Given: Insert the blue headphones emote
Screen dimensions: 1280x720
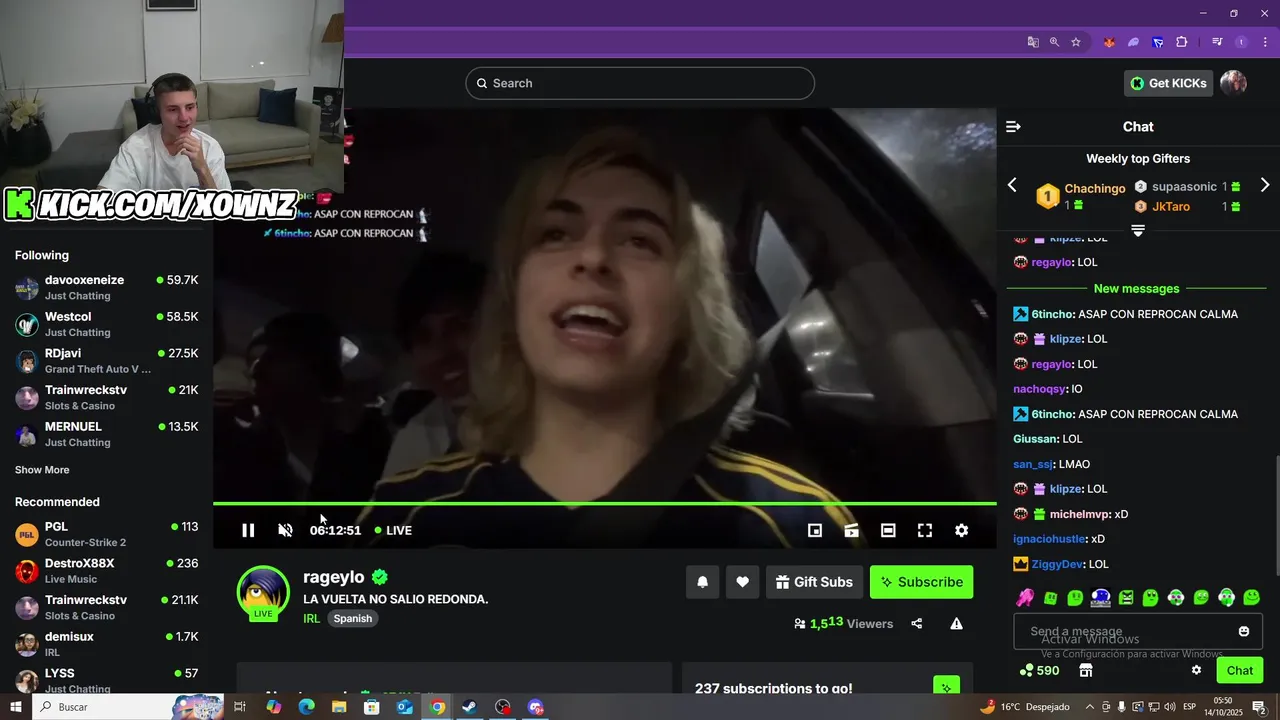Looking at the screenshot, I should (x=1100, y=598).
